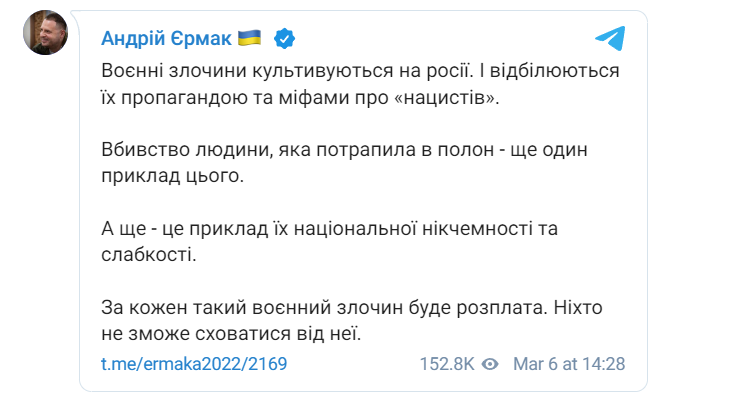Click the word 'Ніхто' ending the line

pos(578,307)
